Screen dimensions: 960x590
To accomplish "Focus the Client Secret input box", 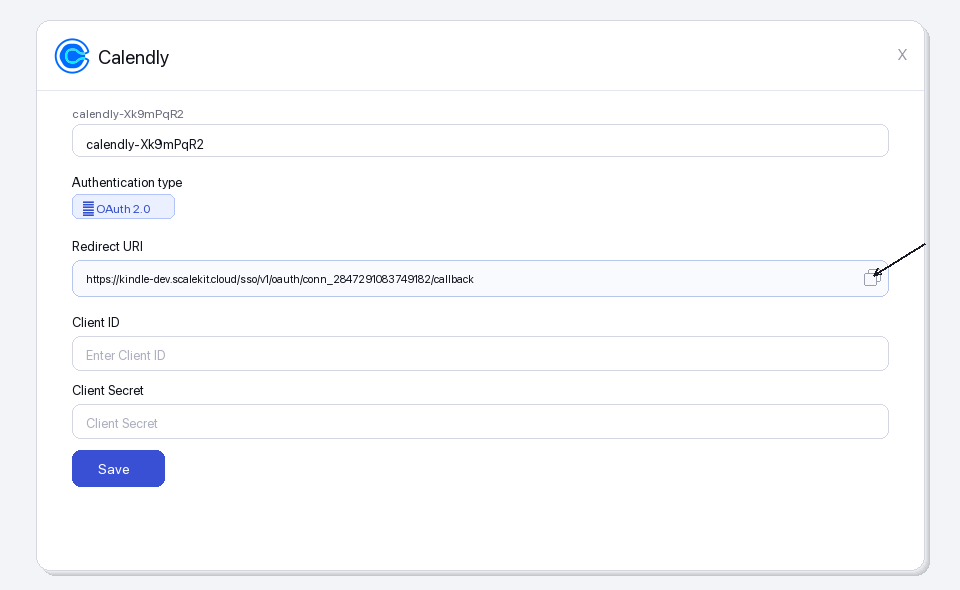I will (480, 421).
